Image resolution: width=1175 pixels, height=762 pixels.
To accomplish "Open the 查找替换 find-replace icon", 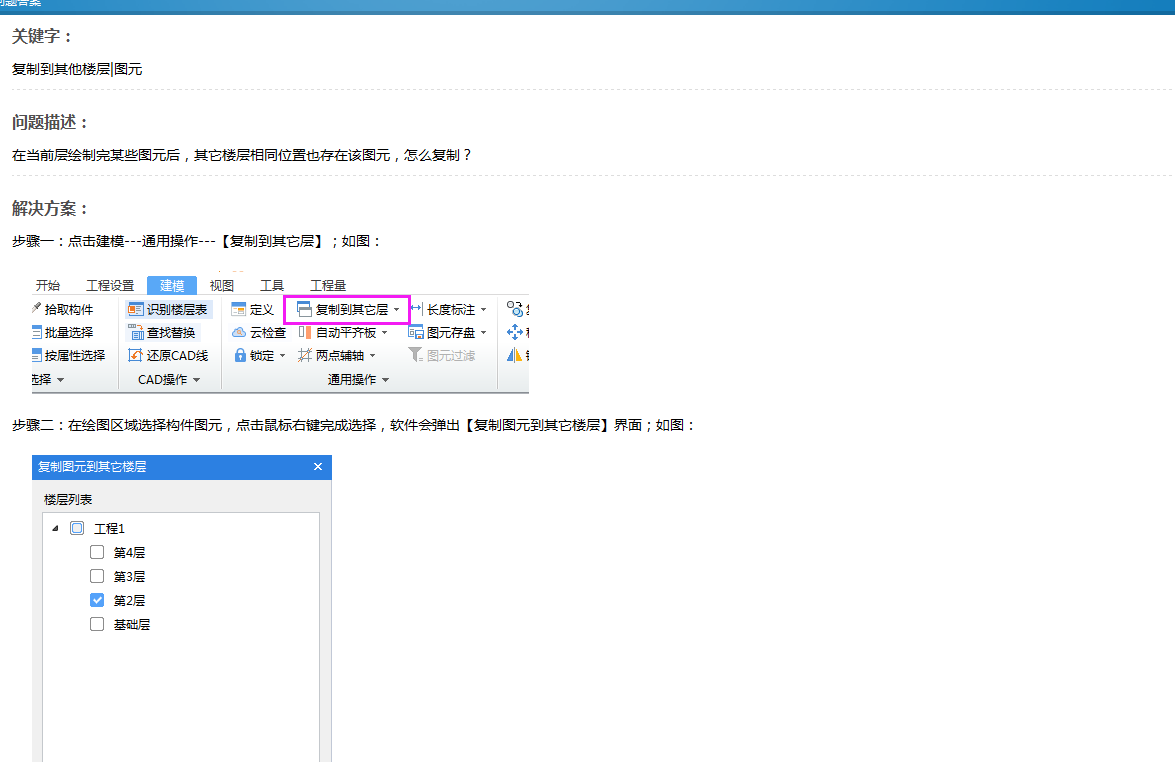I will 136,332.
